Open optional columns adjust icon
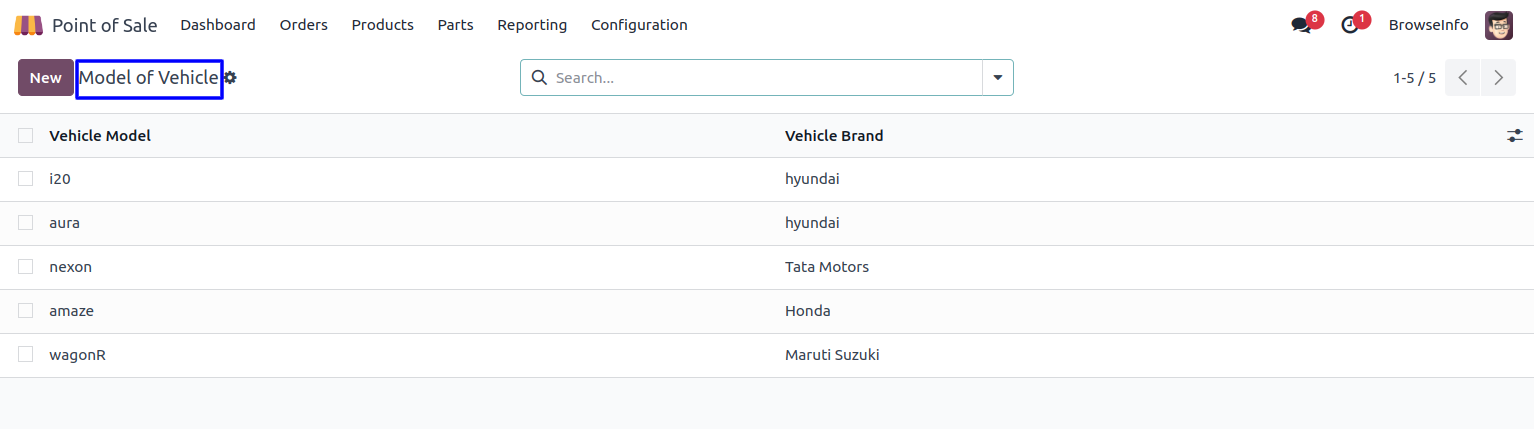This screenshot has width=1534, height=429. click(1515, 136)
